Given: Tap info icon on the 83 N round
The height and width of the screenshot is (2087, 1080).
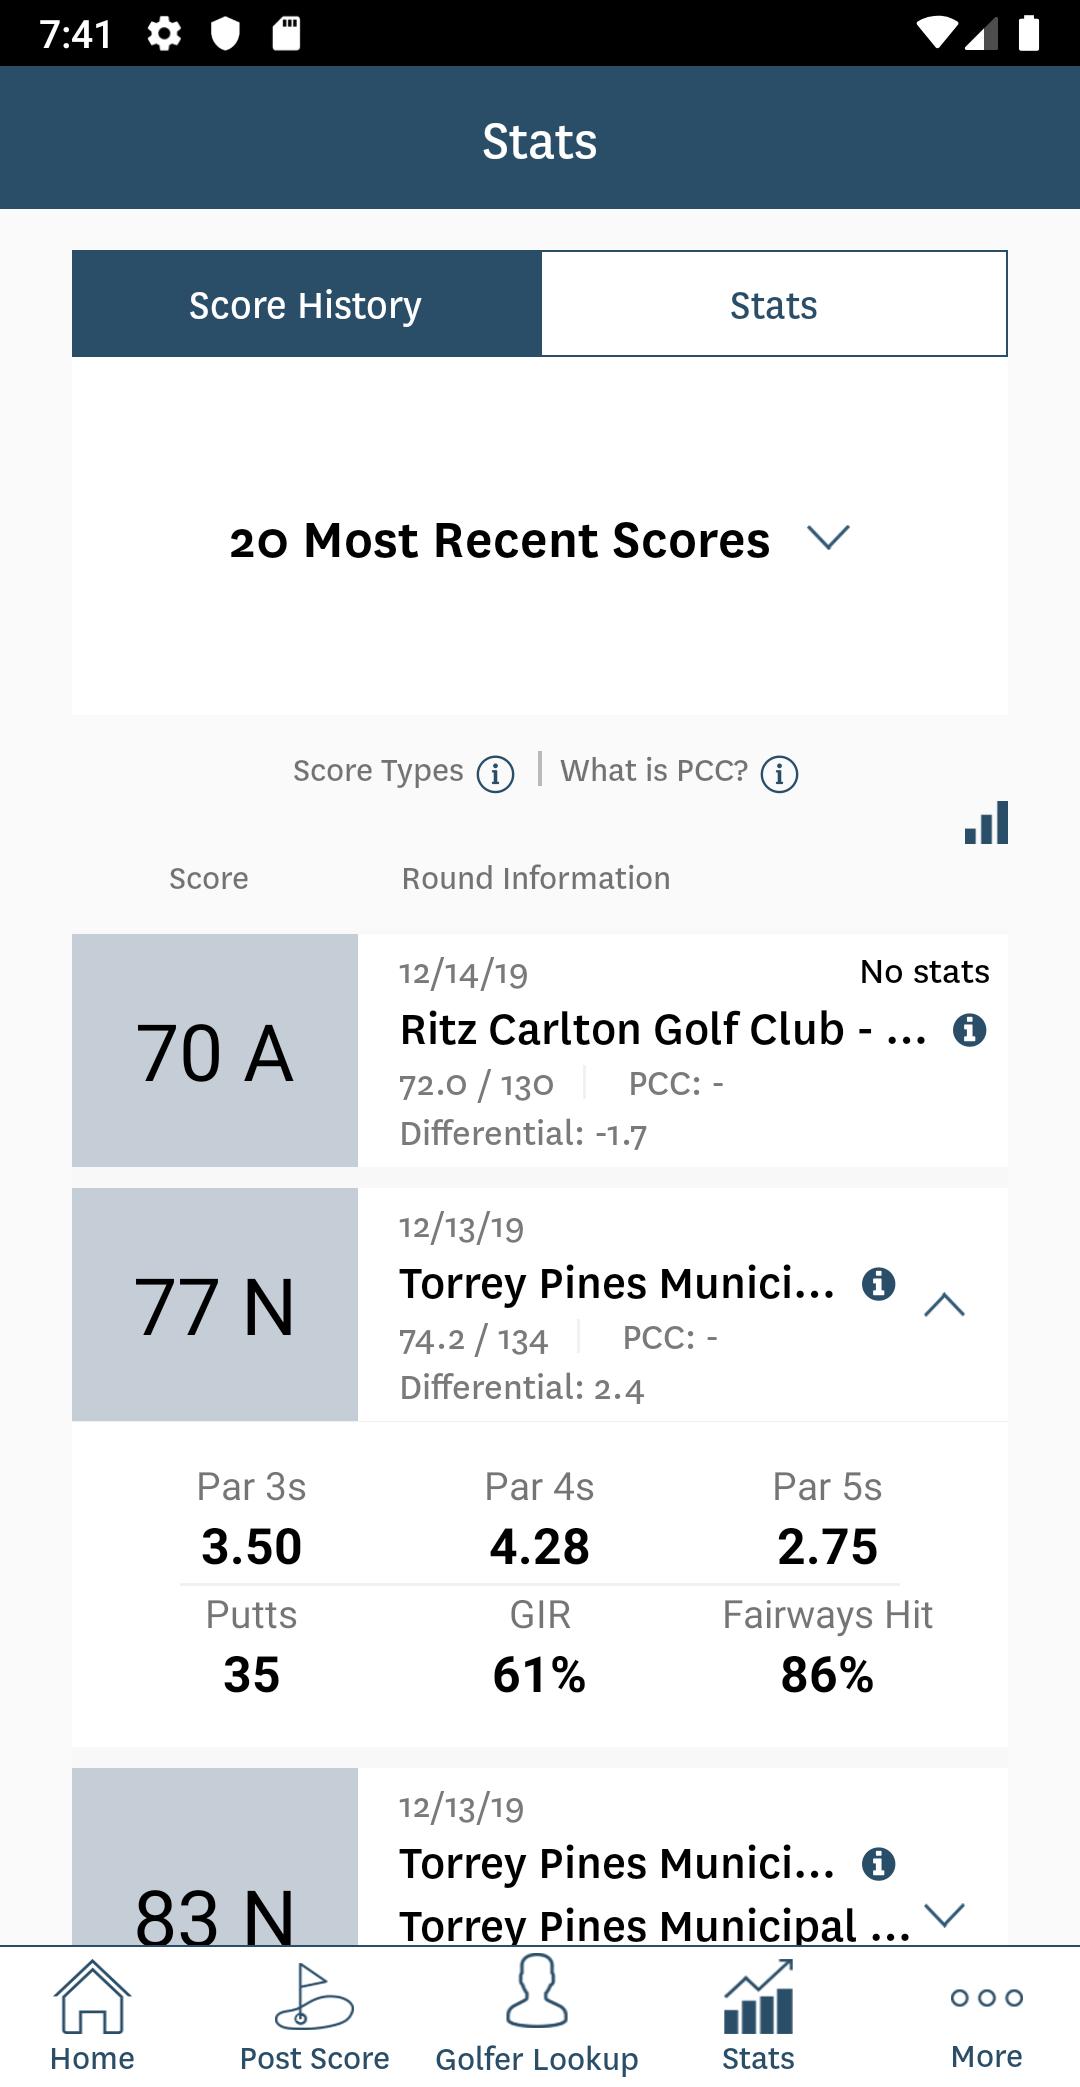Looking at the screenshot, I should click(878, 1863).
